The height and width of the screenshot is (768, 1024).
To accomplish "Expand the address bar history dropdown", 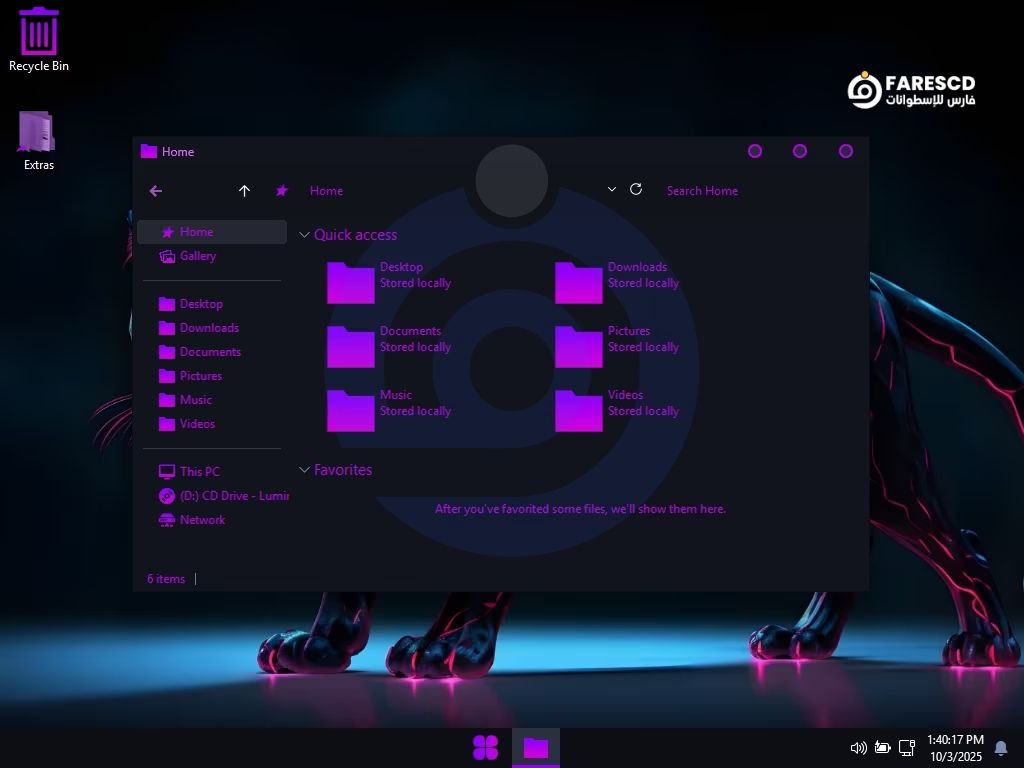I will tap(612, 190).
